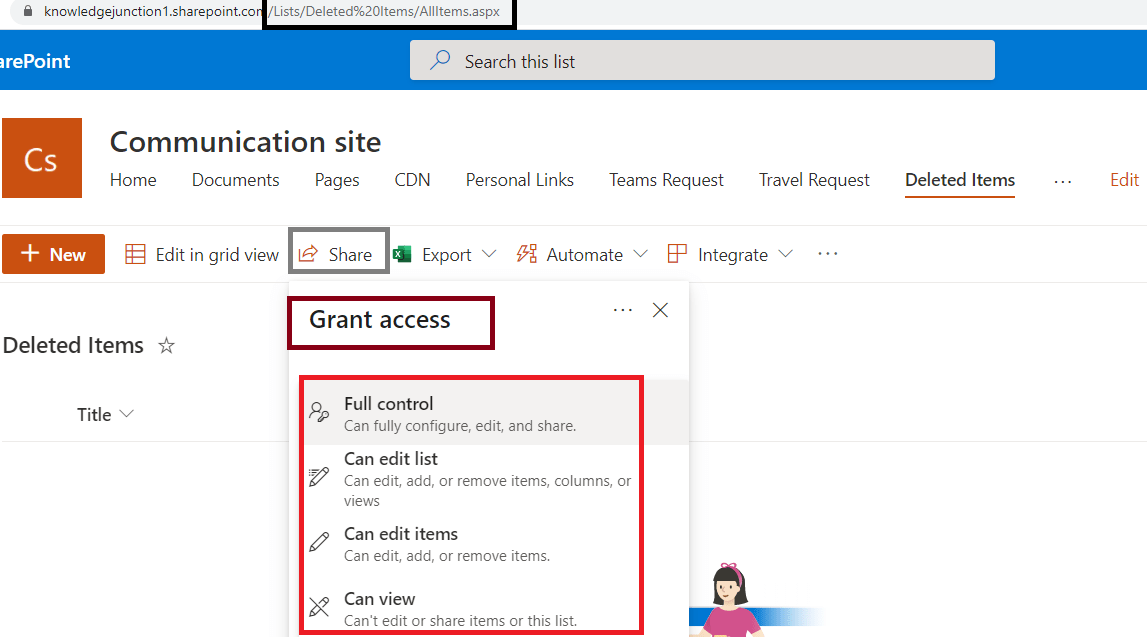Select the Can view permission option

click(380, 598)
